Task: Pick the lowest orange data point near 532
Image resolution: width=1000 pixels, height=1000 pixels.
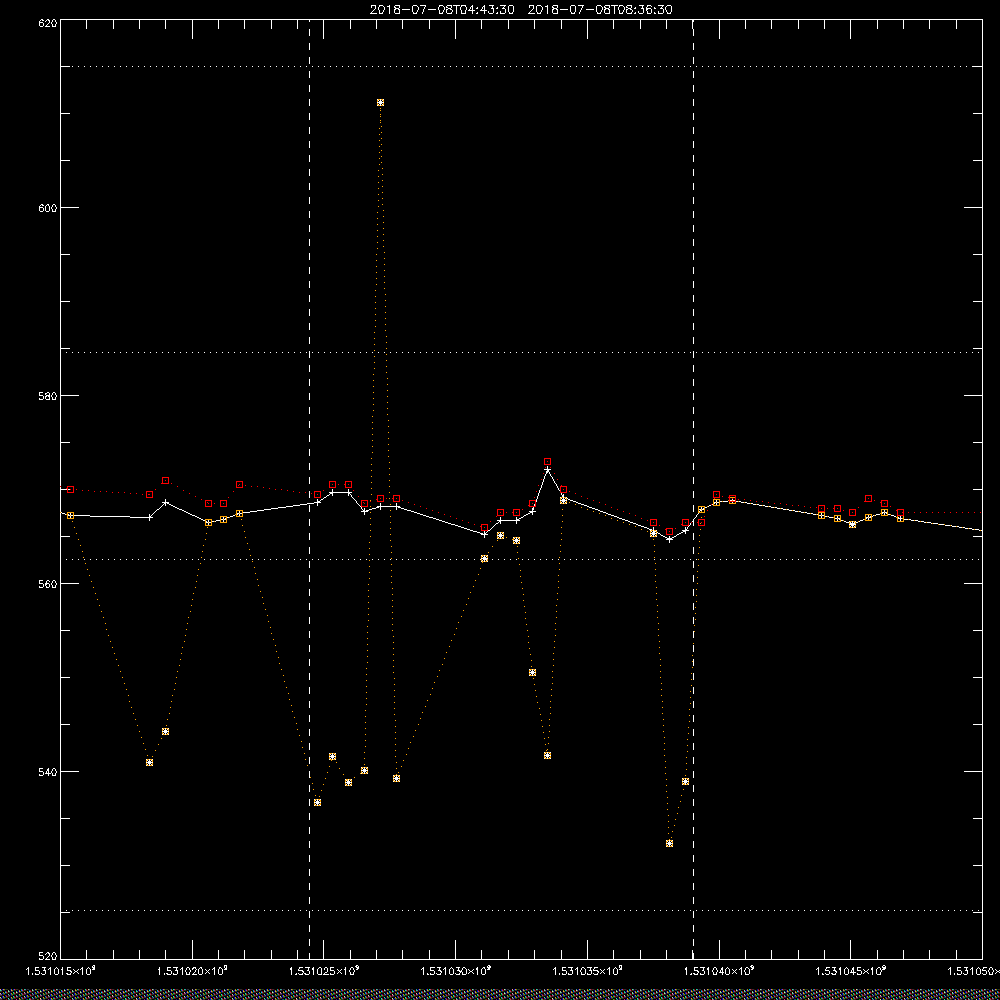Action: pos(669,843)
